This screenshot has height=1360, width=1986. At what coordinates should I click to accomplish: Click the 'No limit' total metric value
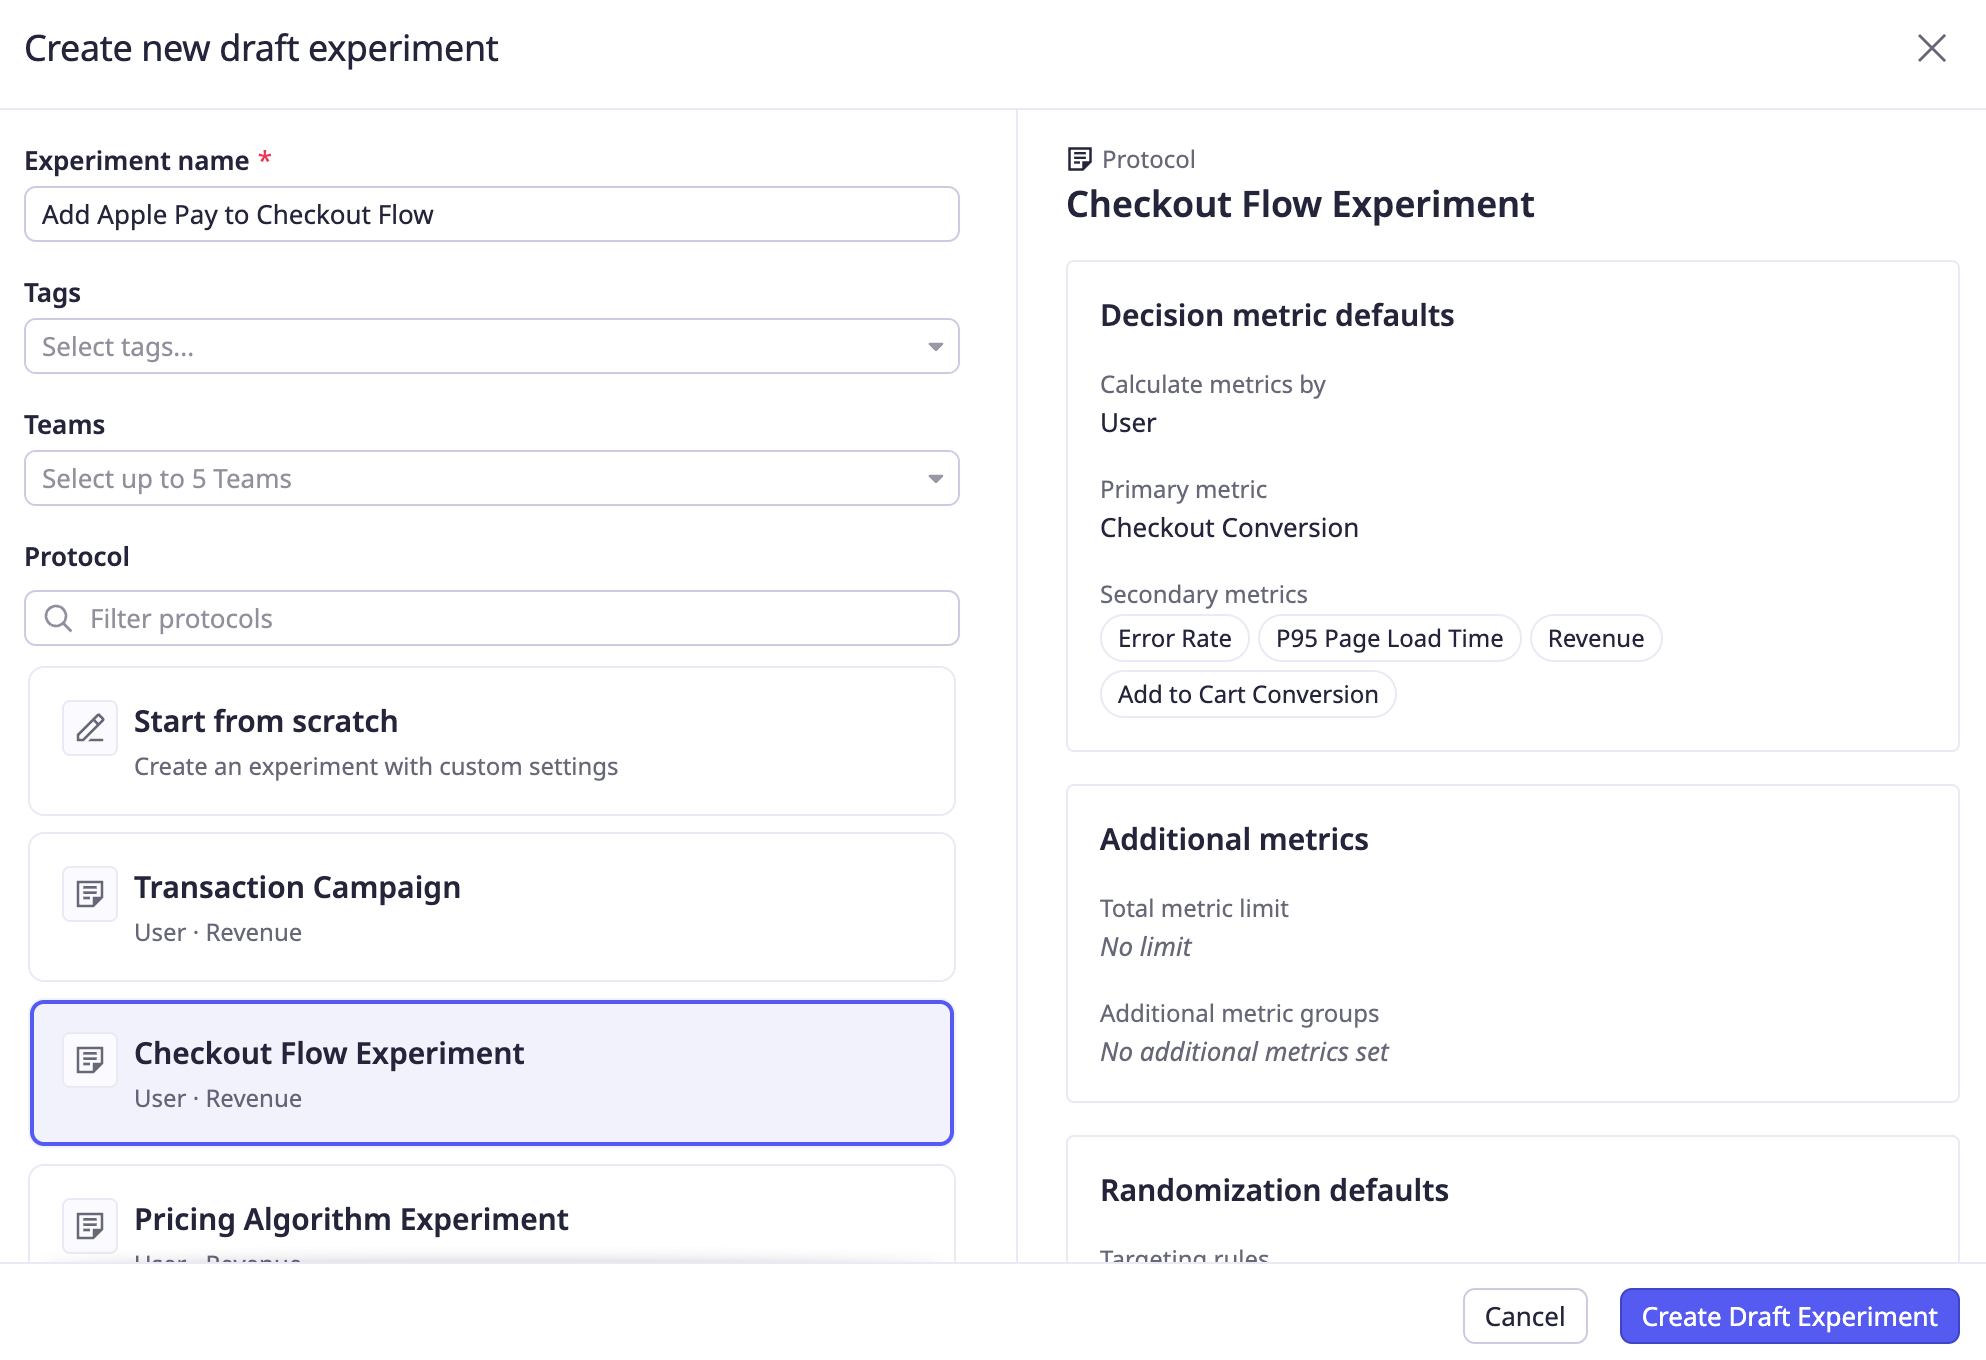(1146, 947)
